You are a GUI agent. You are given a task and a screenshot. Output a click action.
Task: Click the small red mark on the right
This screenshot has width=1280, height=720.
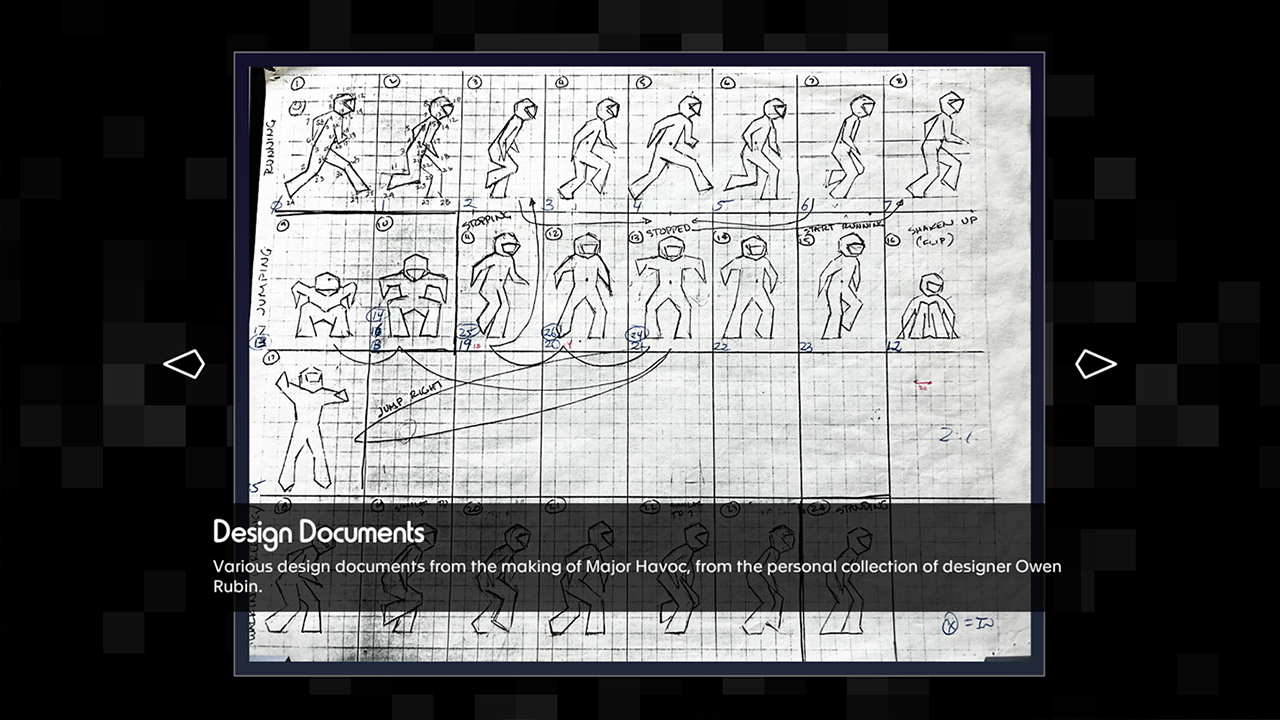pyautogui.click(x=923, y=382)
